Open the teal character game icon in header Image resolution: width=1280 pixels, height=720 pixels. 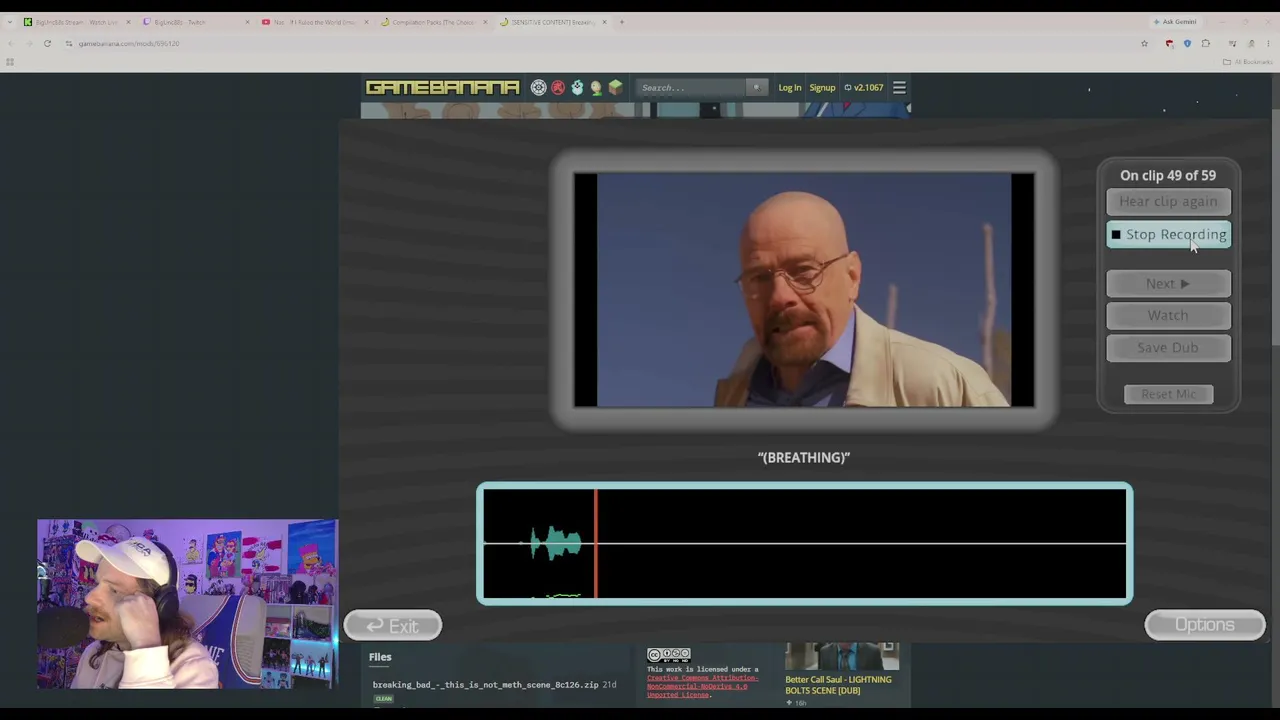click(577, 88)
